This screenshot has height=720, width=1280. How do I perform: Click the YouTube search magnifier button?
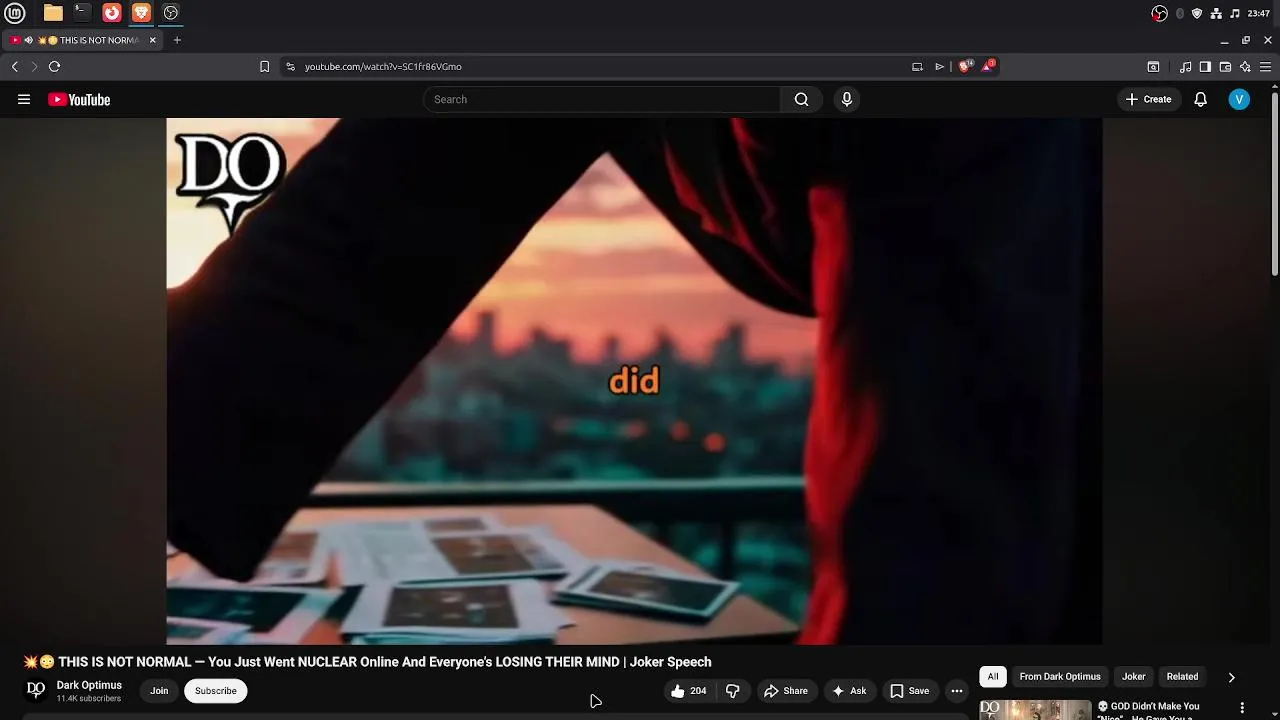801,99
